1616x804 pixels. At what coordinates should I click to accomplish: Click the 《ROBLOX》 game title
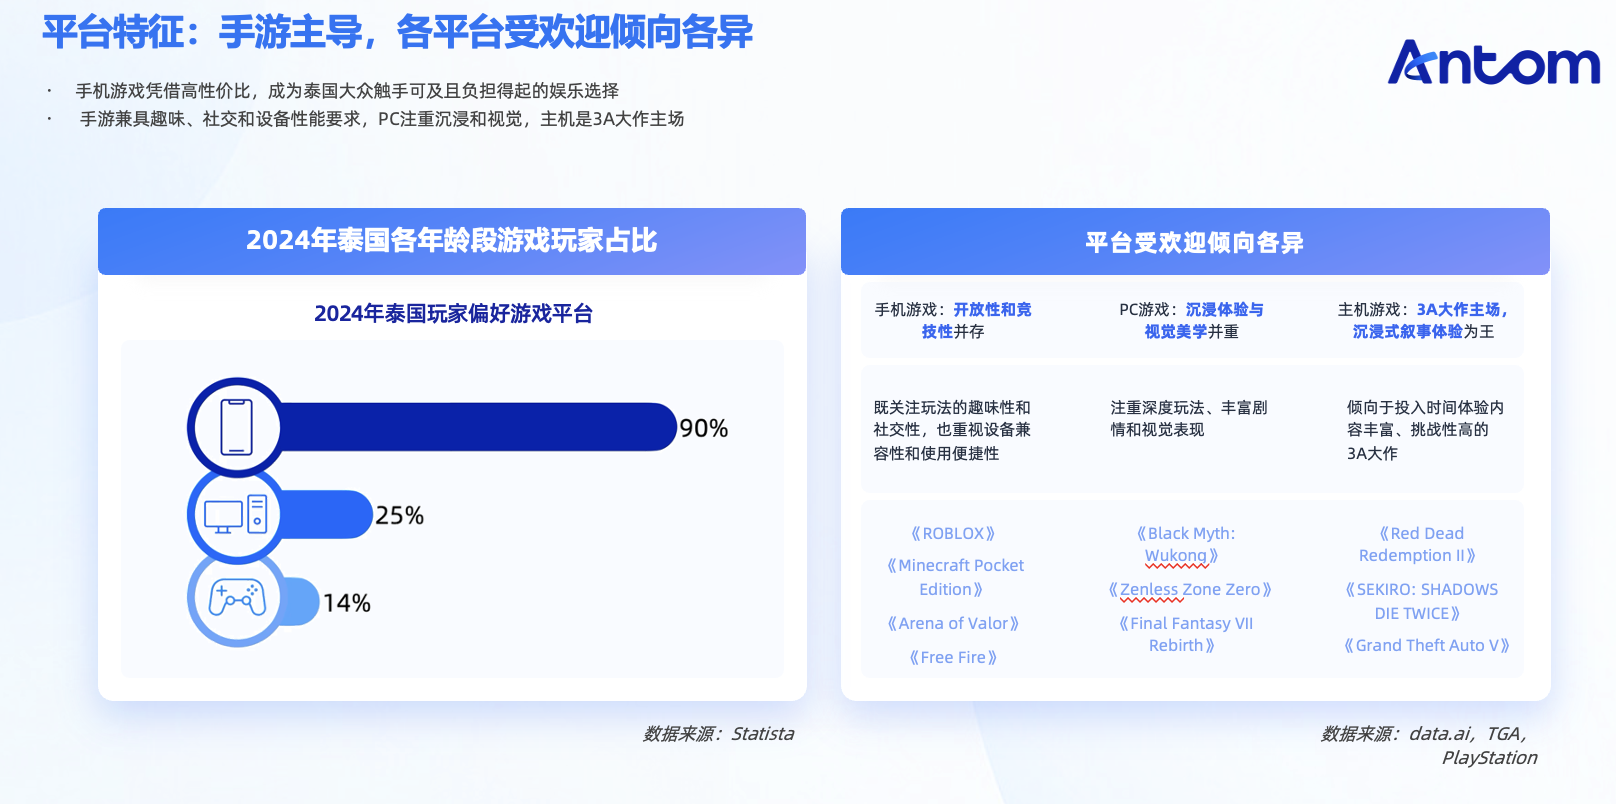pyautogui.click(x=953, y=533)
